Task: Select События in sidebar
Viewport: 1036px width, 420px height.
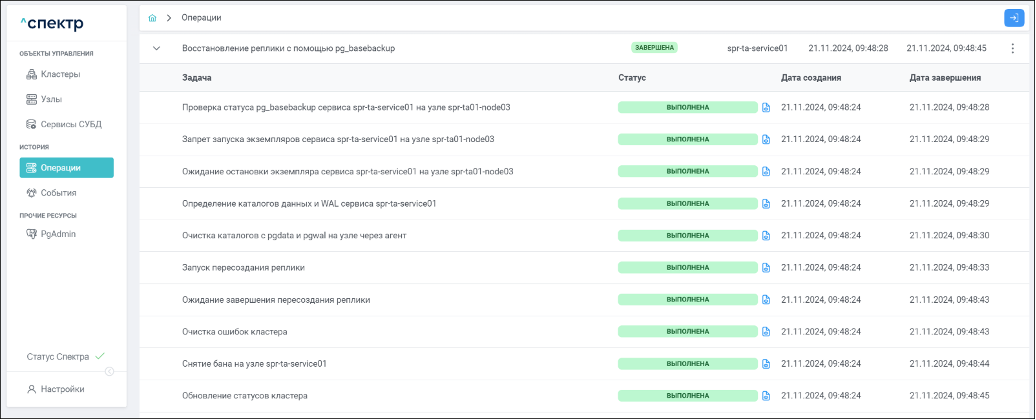Action: tap(58, 192)
